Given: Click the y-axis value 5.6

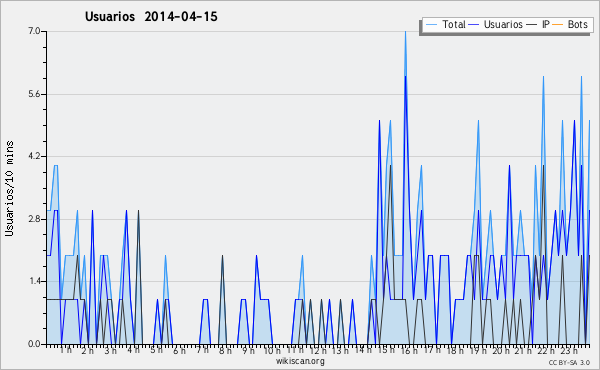Looking at the screenshot, I should click(34, 94).
